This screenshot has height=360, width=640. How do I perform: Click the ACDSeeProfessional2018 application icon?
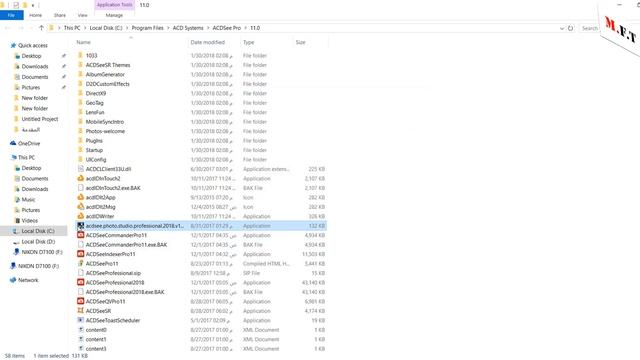tap(80, 282)
